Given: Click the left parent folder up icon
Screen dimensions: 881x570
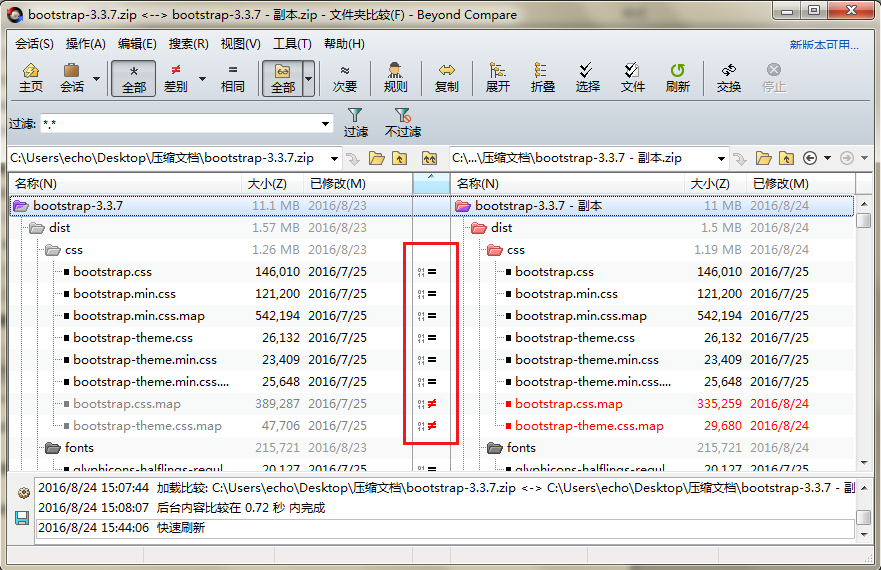Looking at the screenshot, I should (399, 159).
